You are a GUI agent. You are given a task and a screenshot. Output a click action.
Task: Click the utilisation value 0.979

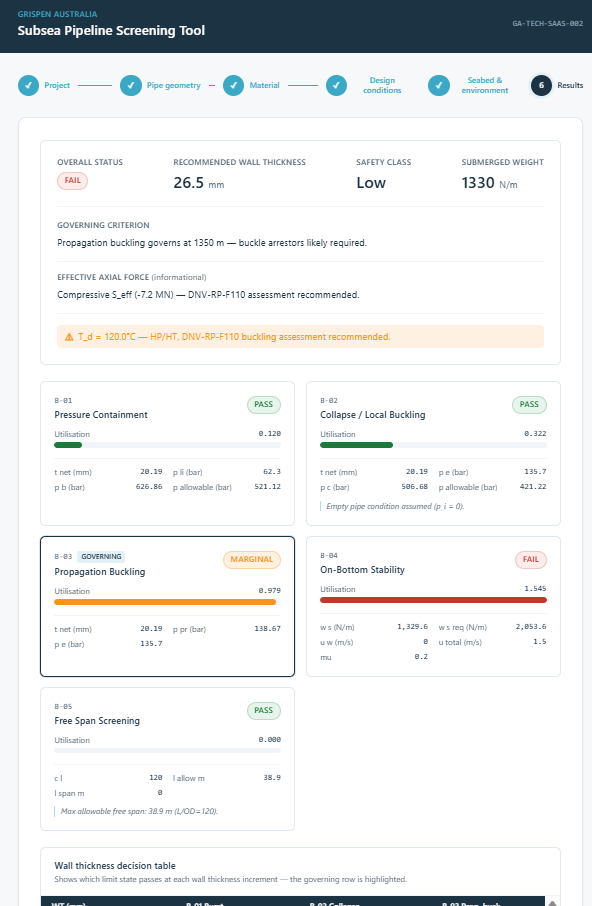(270, 591)
